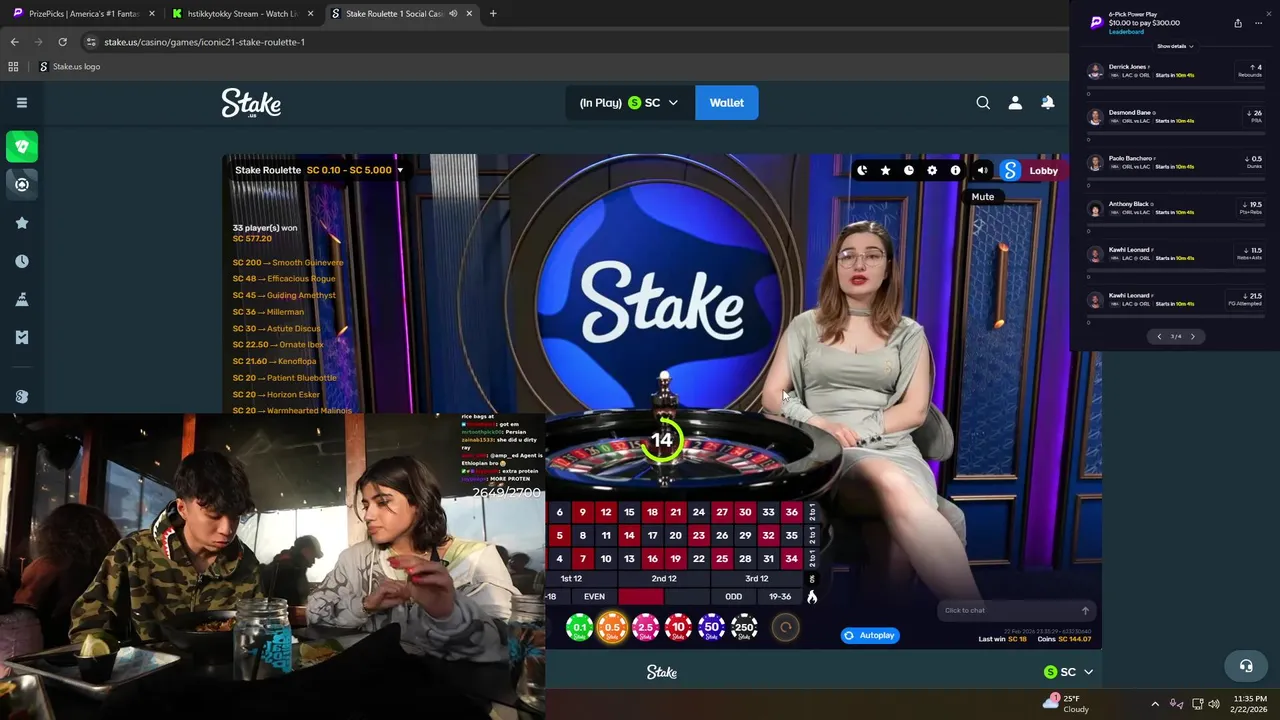Open roulette game settings gear
1280x720 pixels.
pos(932,170)
